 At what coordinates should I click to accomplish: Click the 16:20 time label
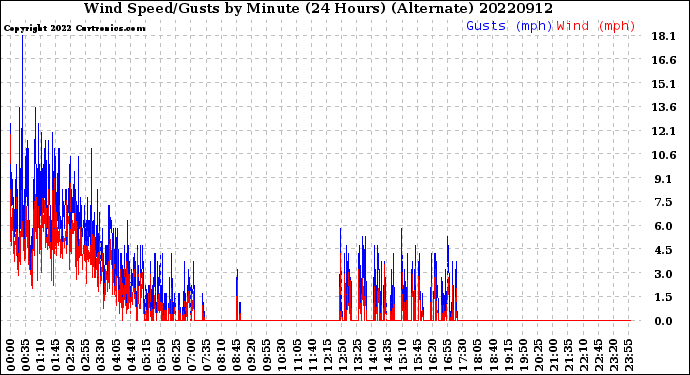tap(433, 355)
